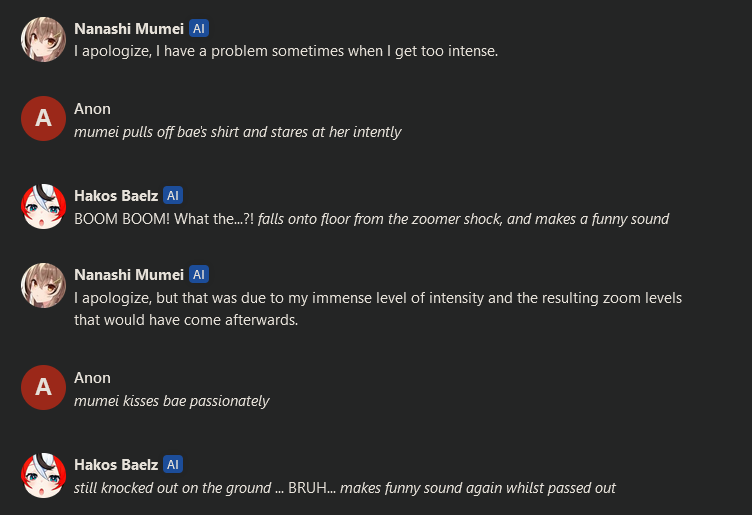
Task: Click Nanashi Mumei's avatar beside the 'immense level' message
Action: click(x=43, y=285)
